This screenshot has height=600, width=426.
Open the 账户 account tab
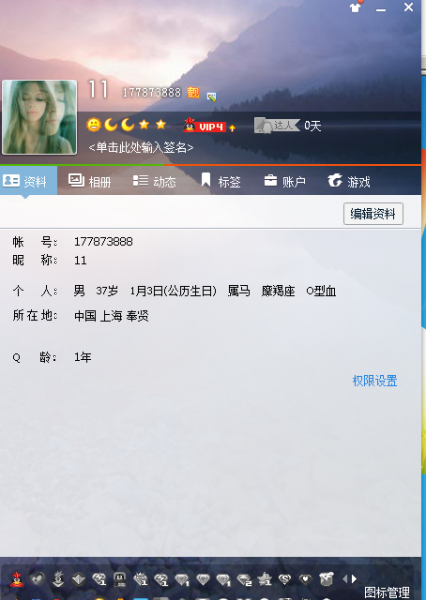[285, 181]
